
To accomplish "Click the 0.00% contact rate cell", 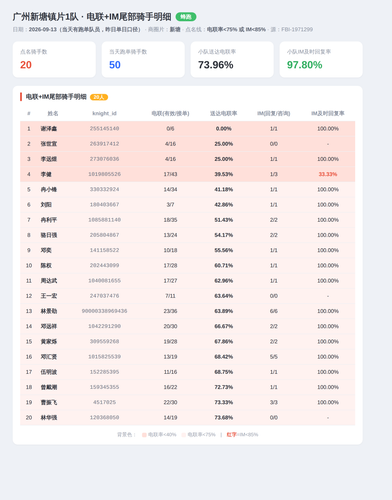I will (x=223, y=129).
